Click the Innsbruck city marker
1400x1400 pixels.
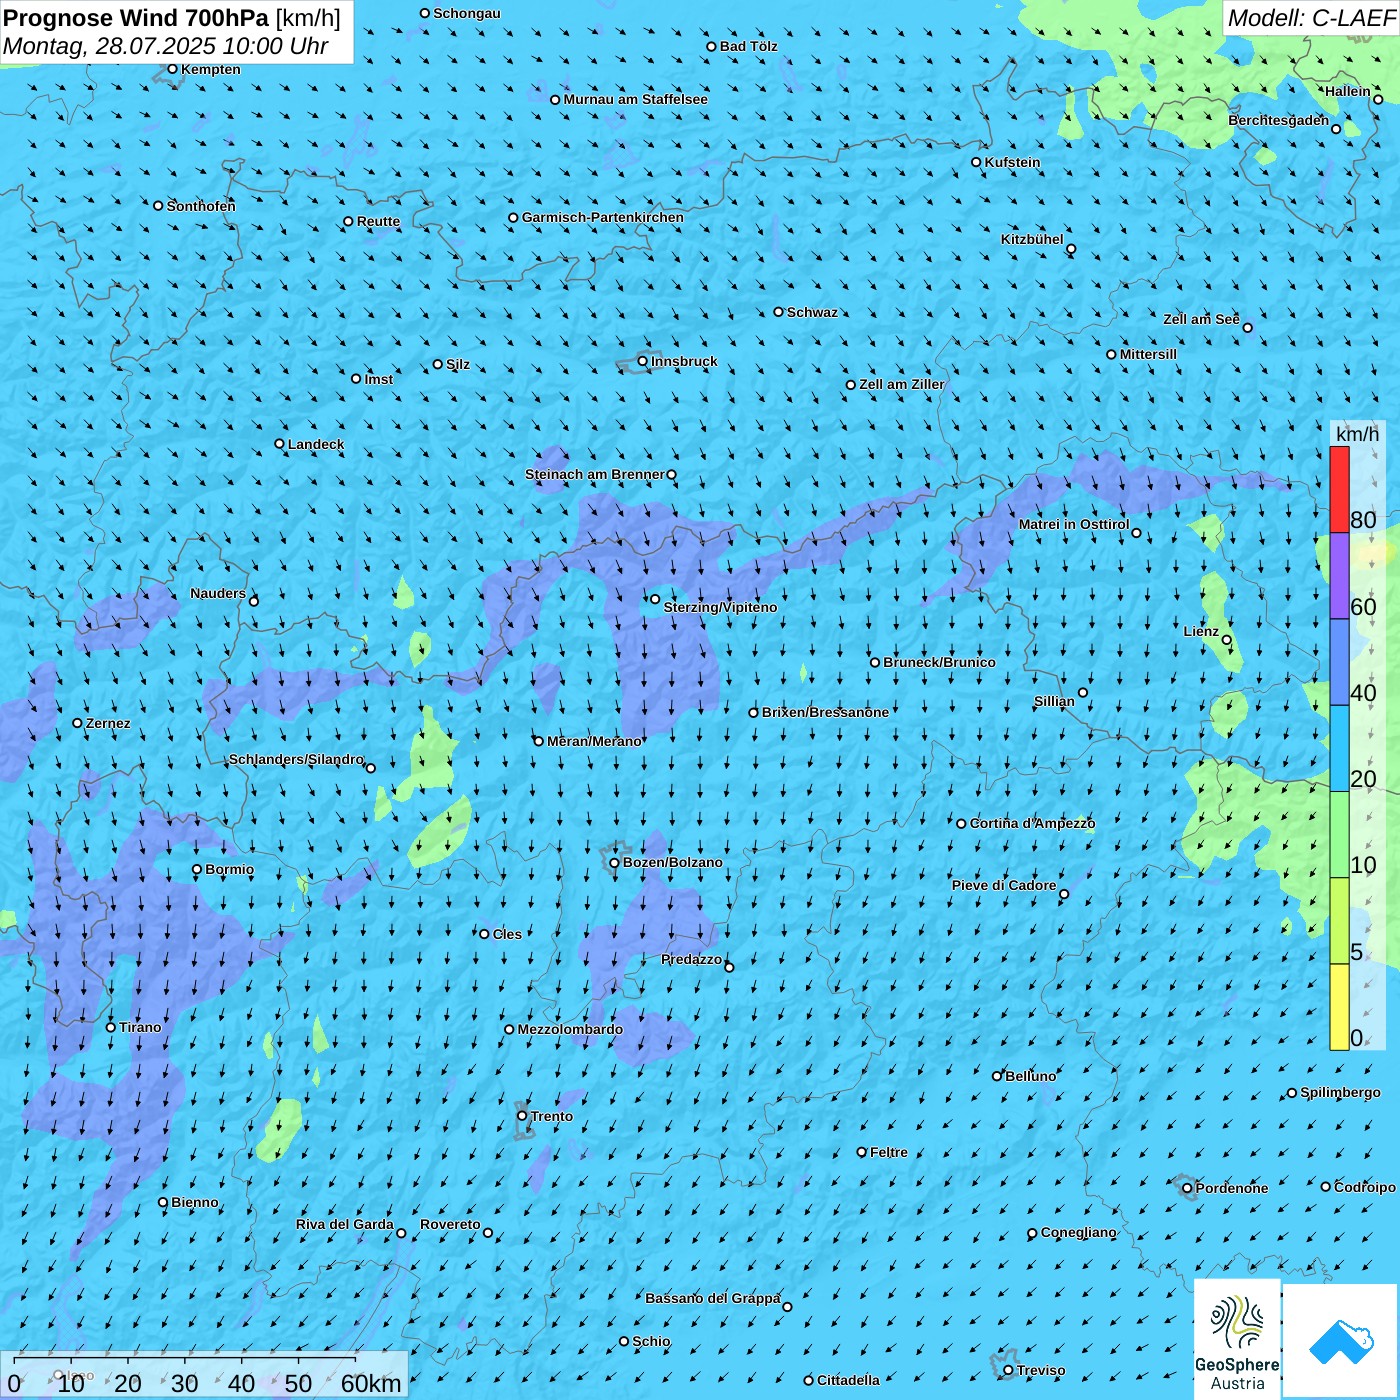tap(643, 361)
